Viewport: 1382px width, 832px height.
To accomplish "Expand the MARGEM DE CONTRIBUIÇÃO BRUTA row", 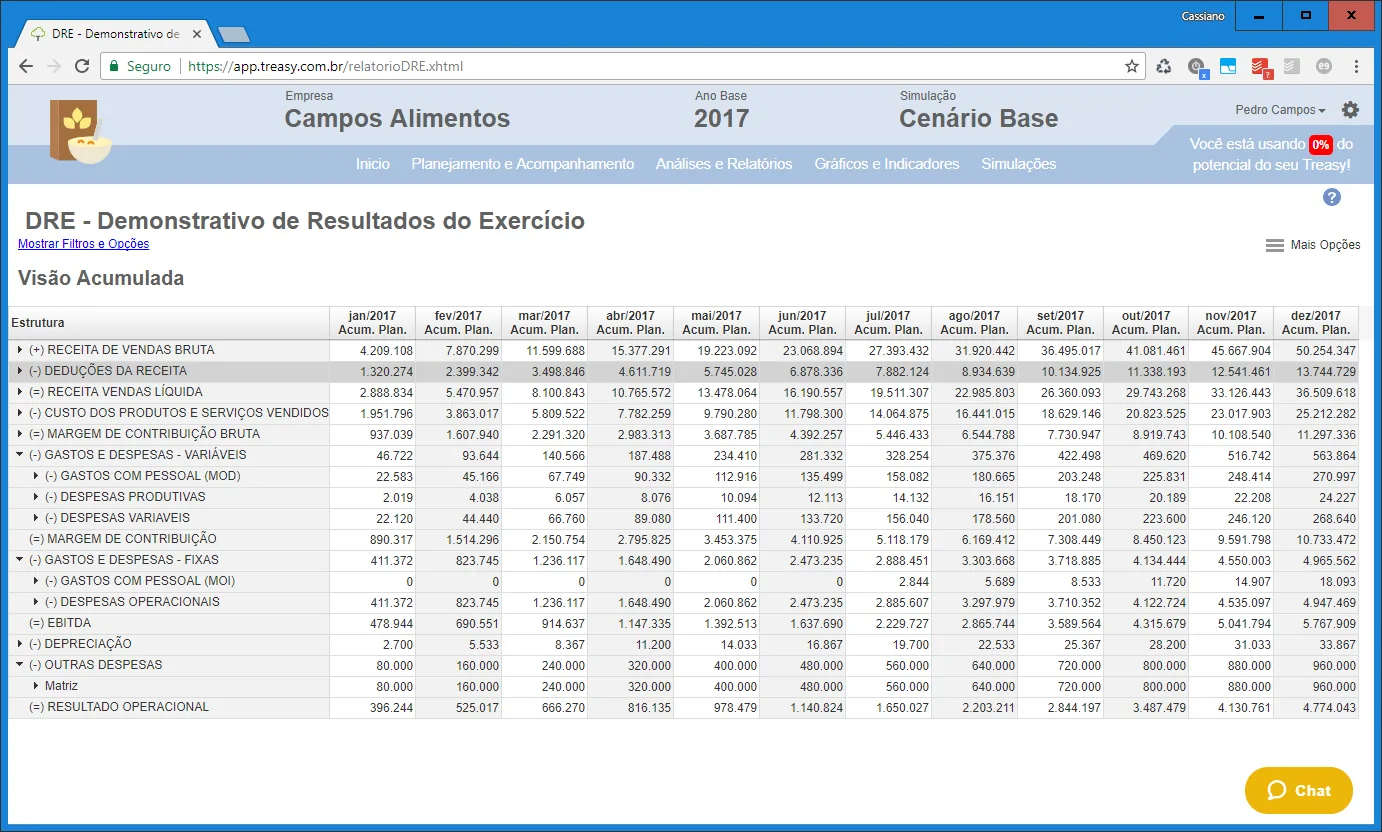I will point(20,434).
